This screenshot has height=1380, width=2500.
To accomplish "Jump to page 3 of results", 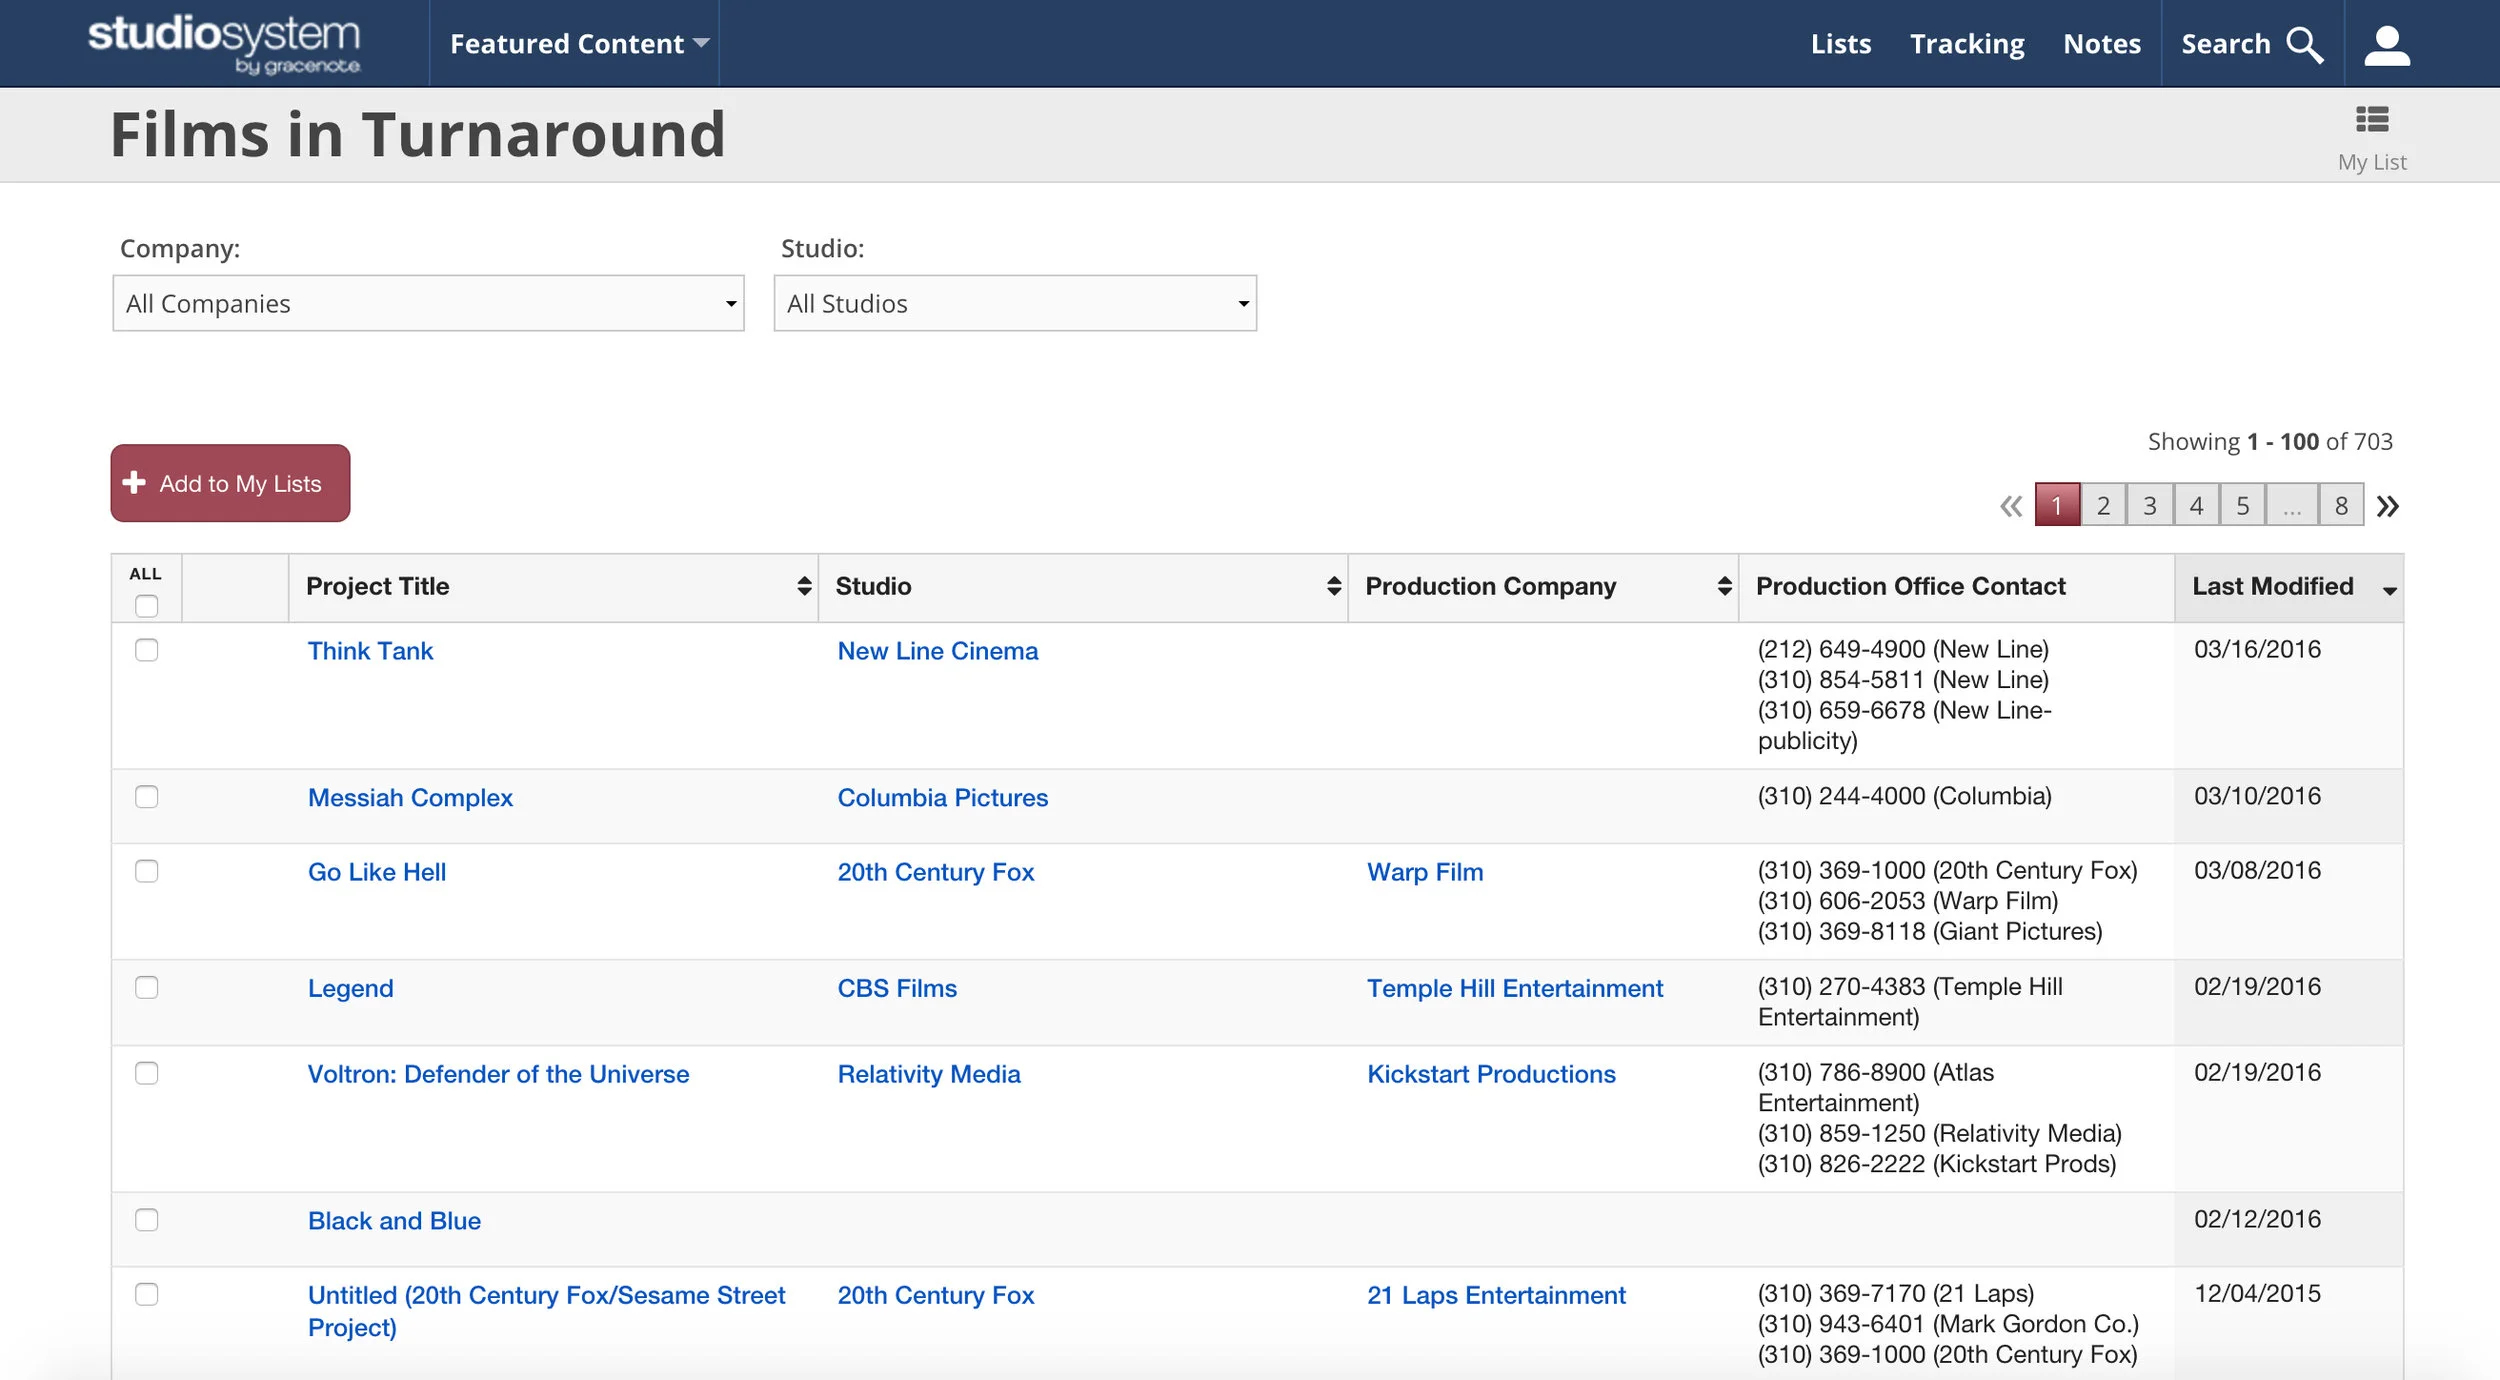I will pyautogui.click(x=2150, y=506).
